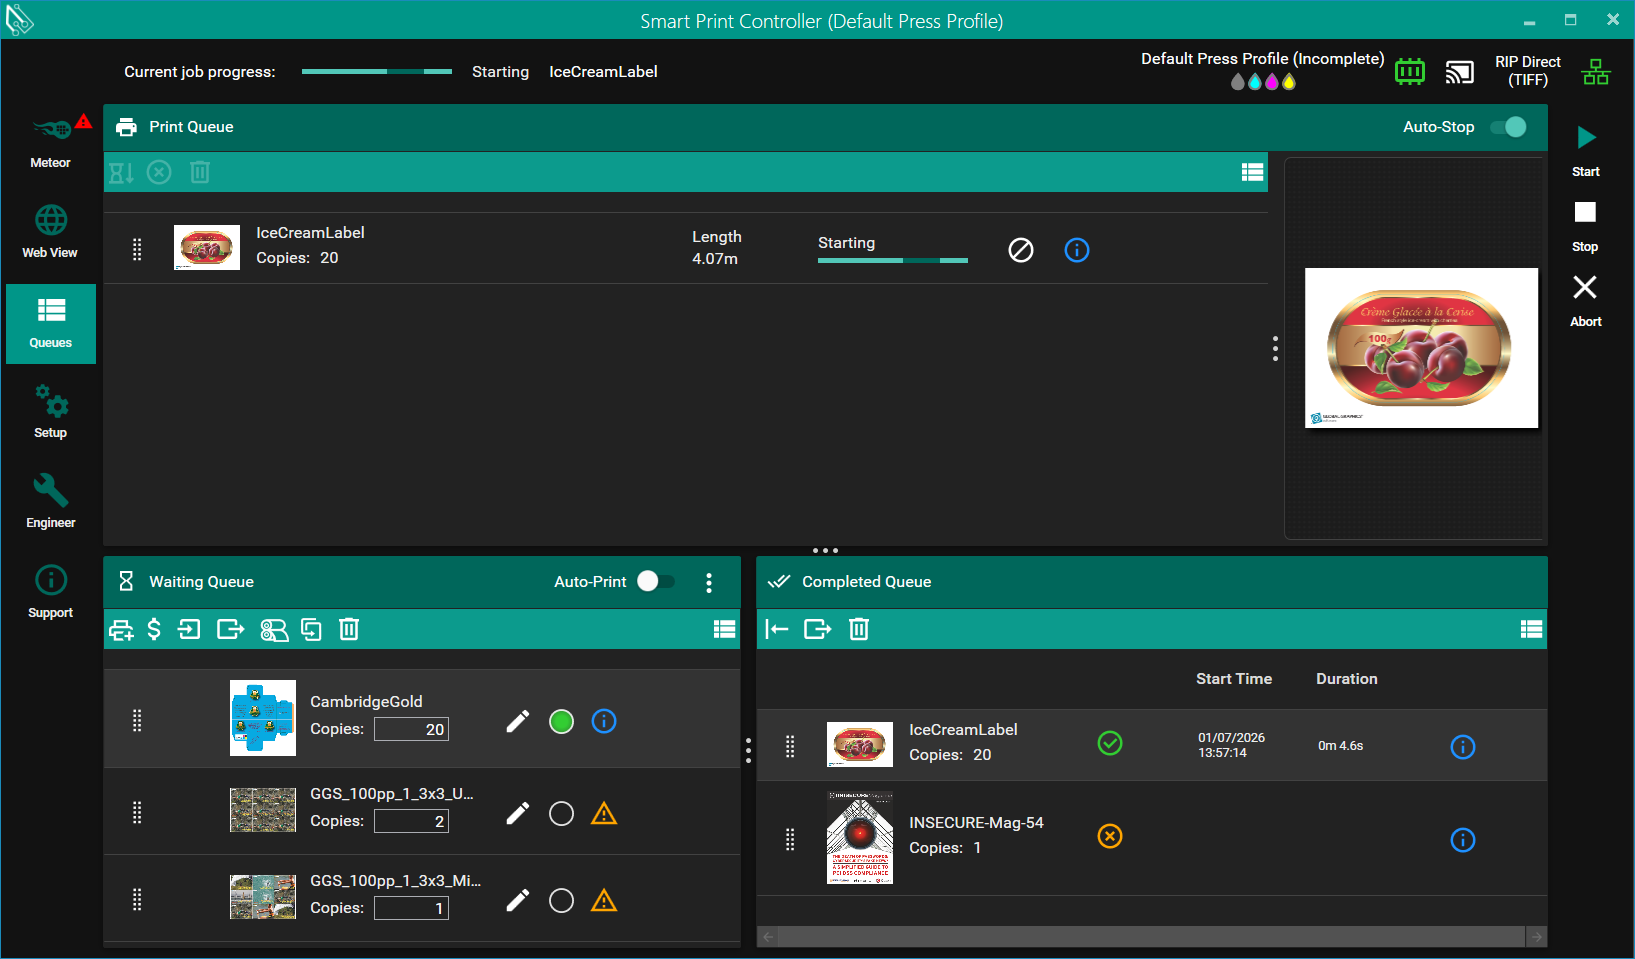Go to the Engineer section
Viewport: 1635px width, 959px height.
click(51, 502)
